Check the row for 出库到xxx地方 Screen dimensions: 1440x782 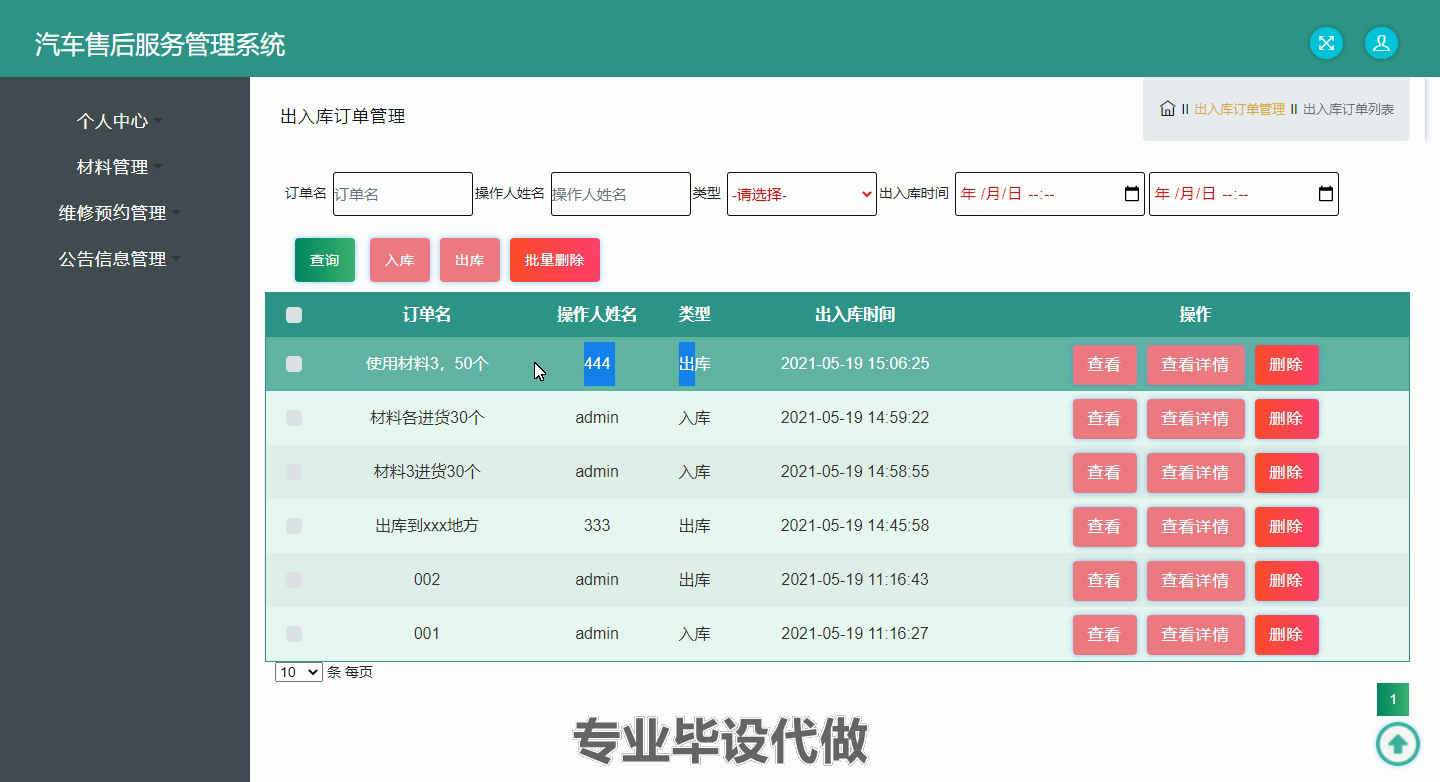pyautogui.click(x=294, y=526)
